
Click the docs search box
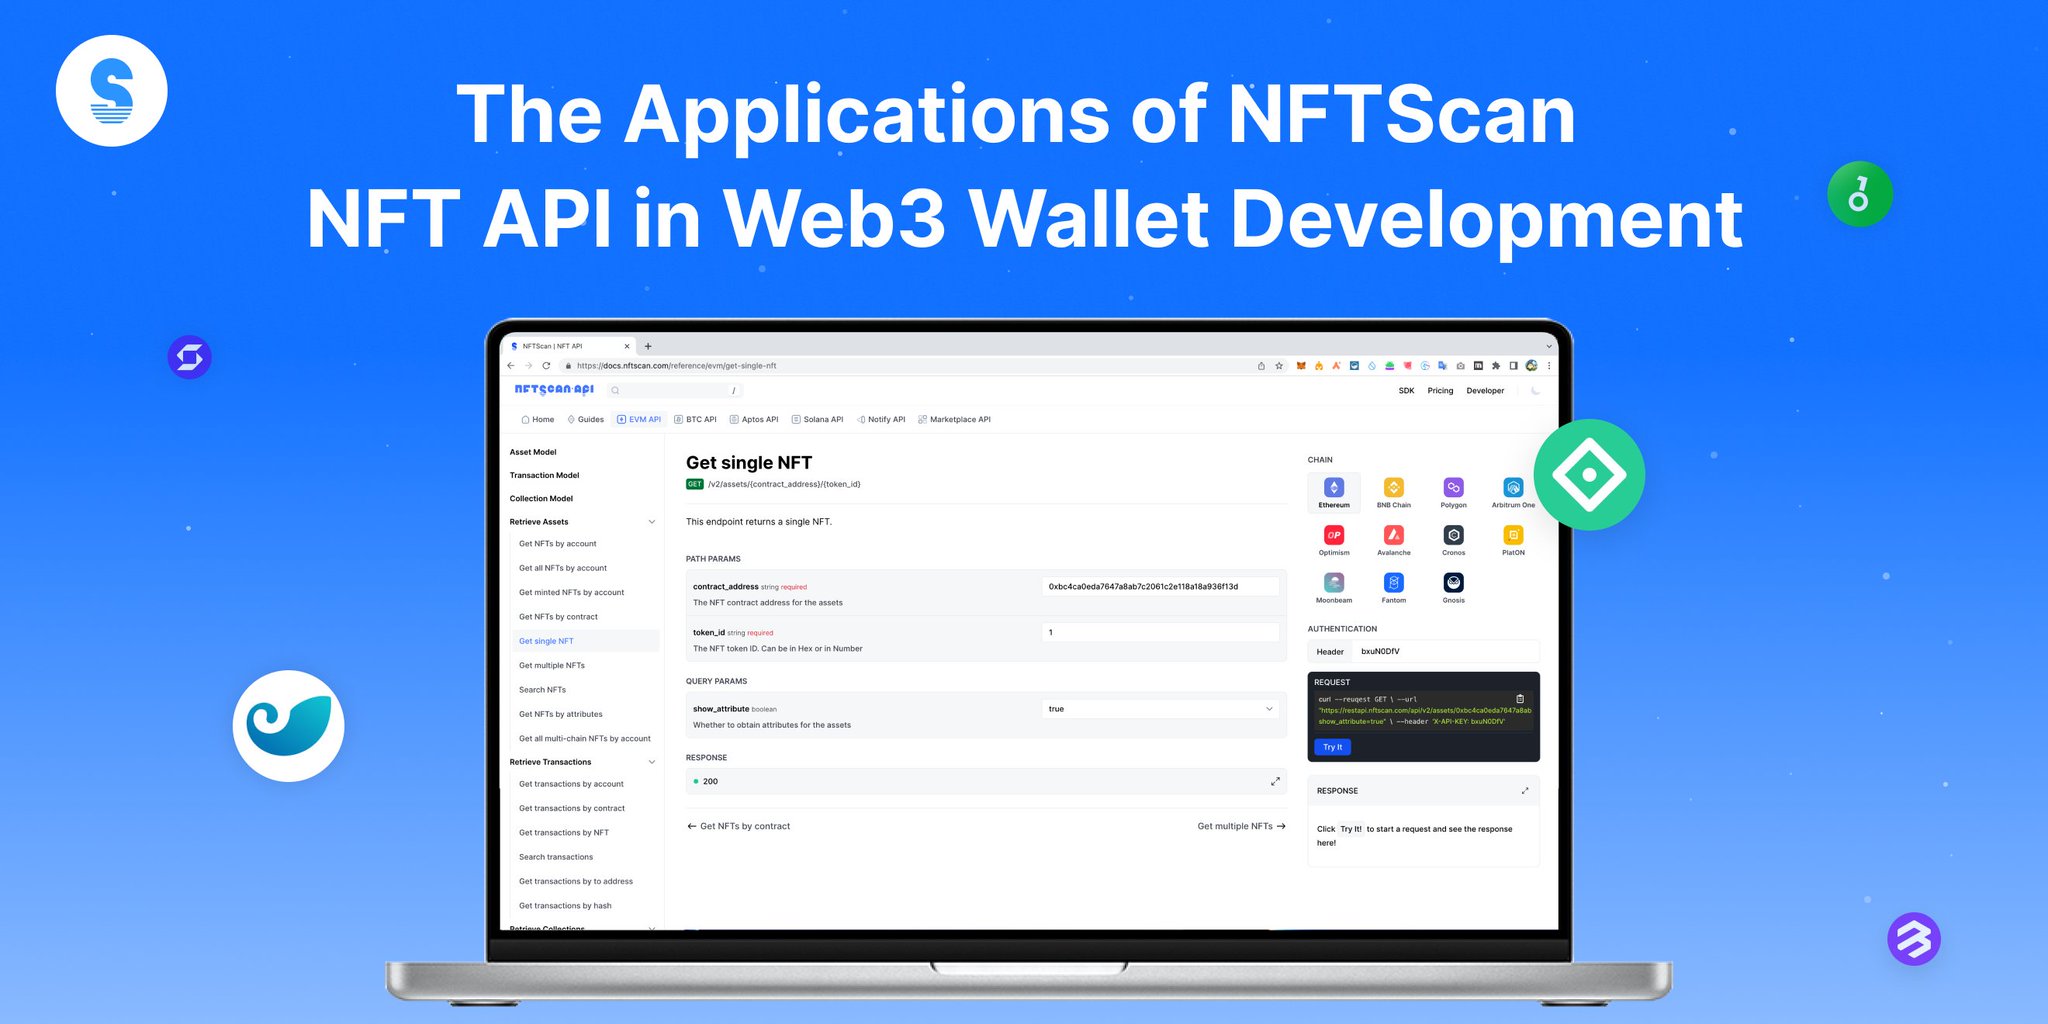point(676,391)
